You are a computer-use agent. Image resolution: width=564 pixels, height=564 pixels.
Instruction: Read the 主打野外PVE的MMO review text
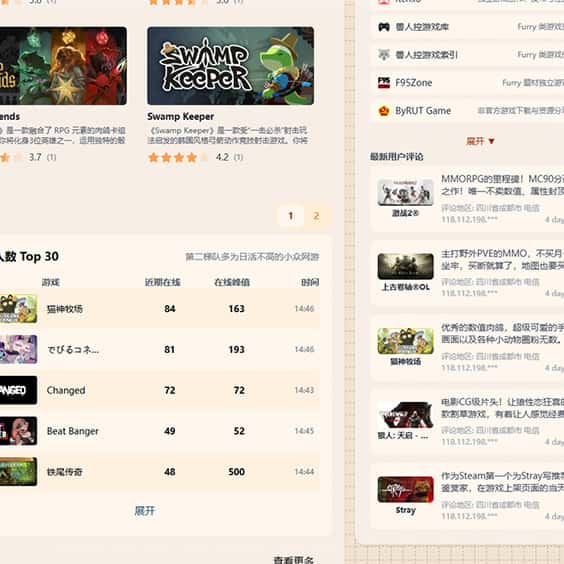[x=502, y=259]
